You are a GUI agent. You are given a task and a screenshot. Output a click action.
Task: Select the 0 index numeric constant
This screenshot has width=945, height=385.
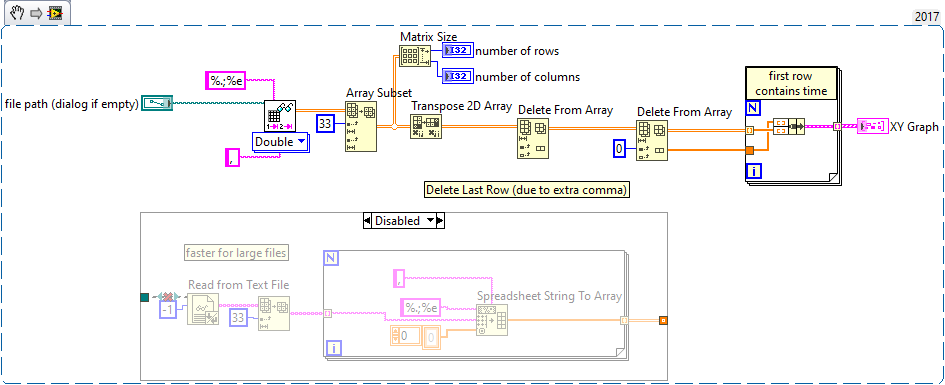click(620, 148)
